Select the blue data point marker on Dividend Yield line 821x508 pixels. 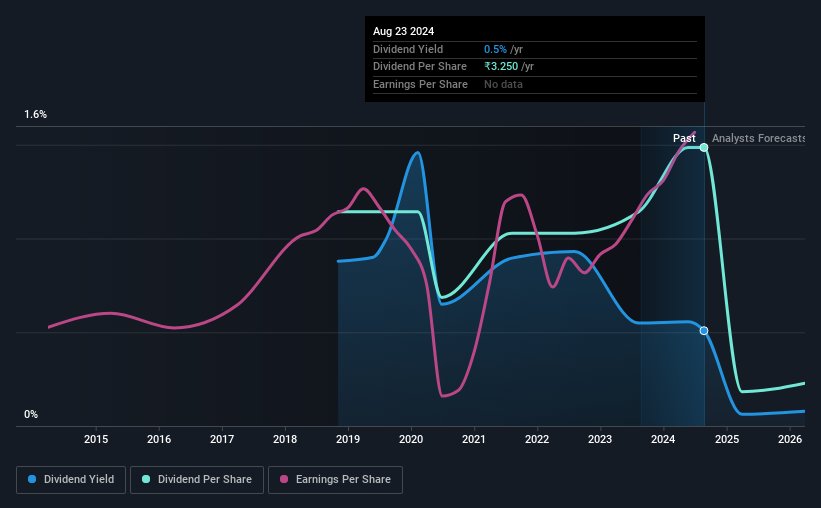pyautogui.click(x=704, y=331)
